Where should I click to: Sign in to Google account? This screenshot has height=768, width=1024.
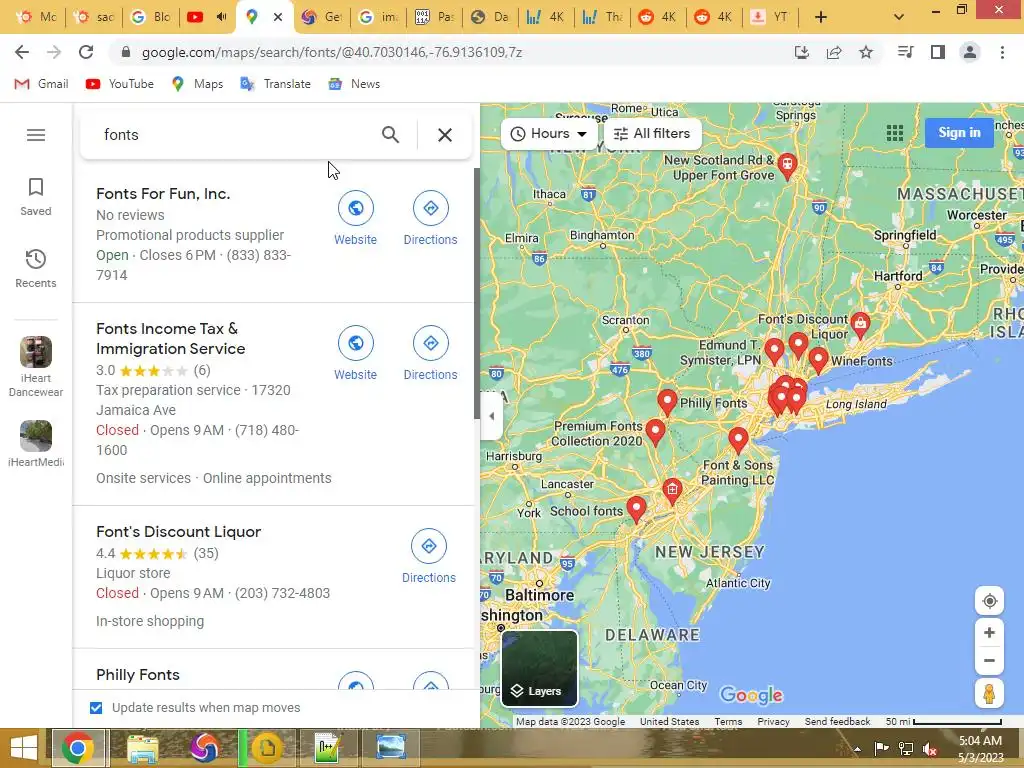pos(959,133)
